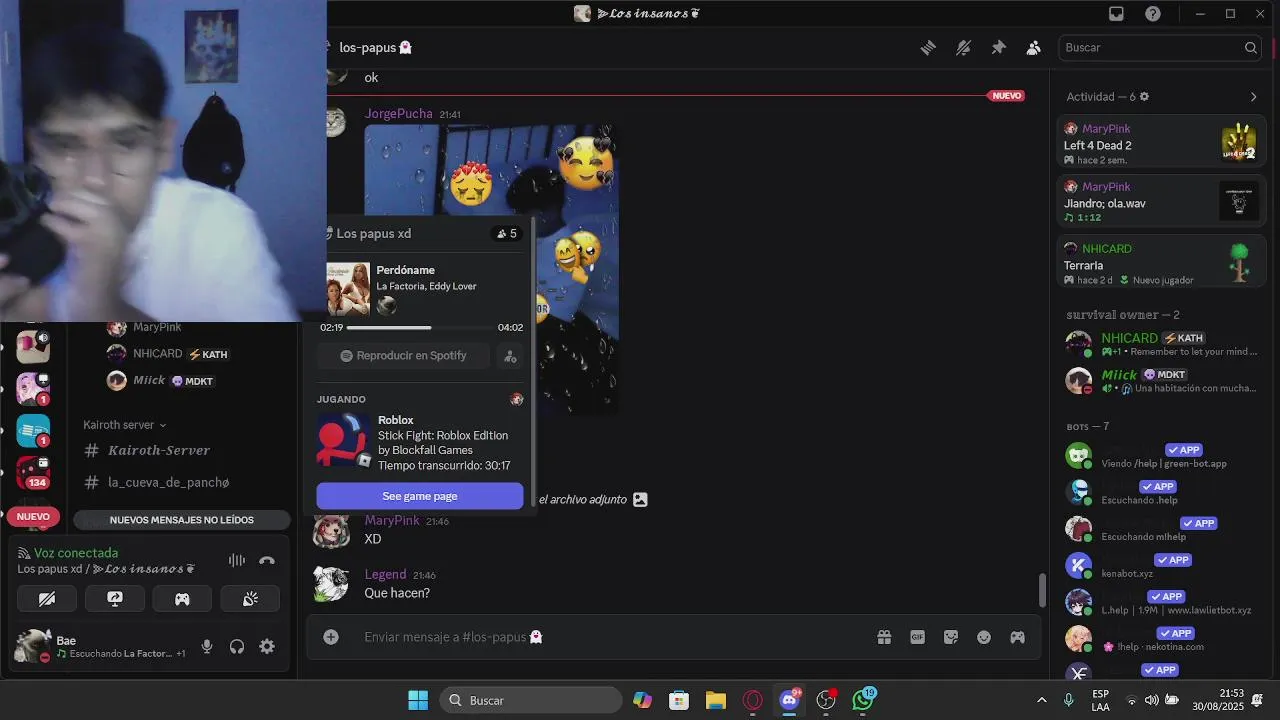Select member NHICARD in survival owner list

click(x=1161, y=344)
